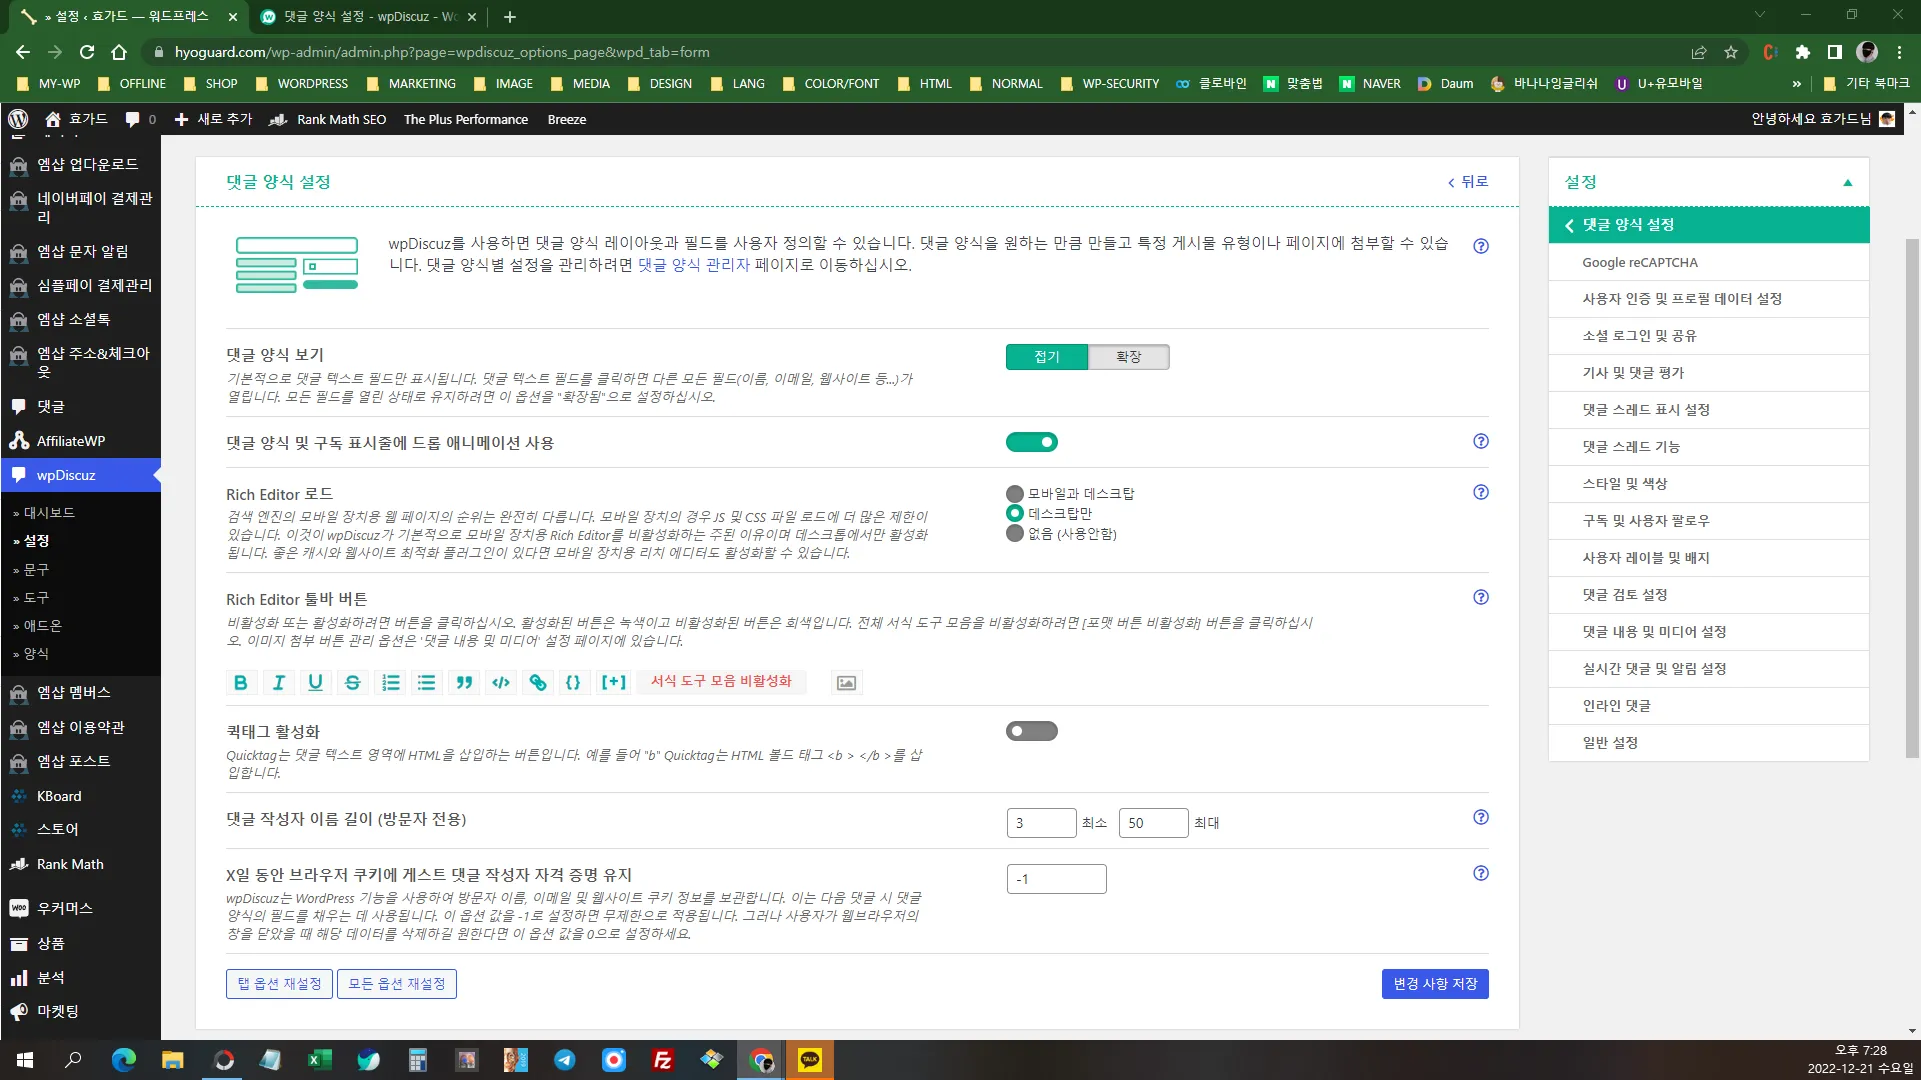Click the minimum name length field

pyautogui.click(x=1041, y=823)
